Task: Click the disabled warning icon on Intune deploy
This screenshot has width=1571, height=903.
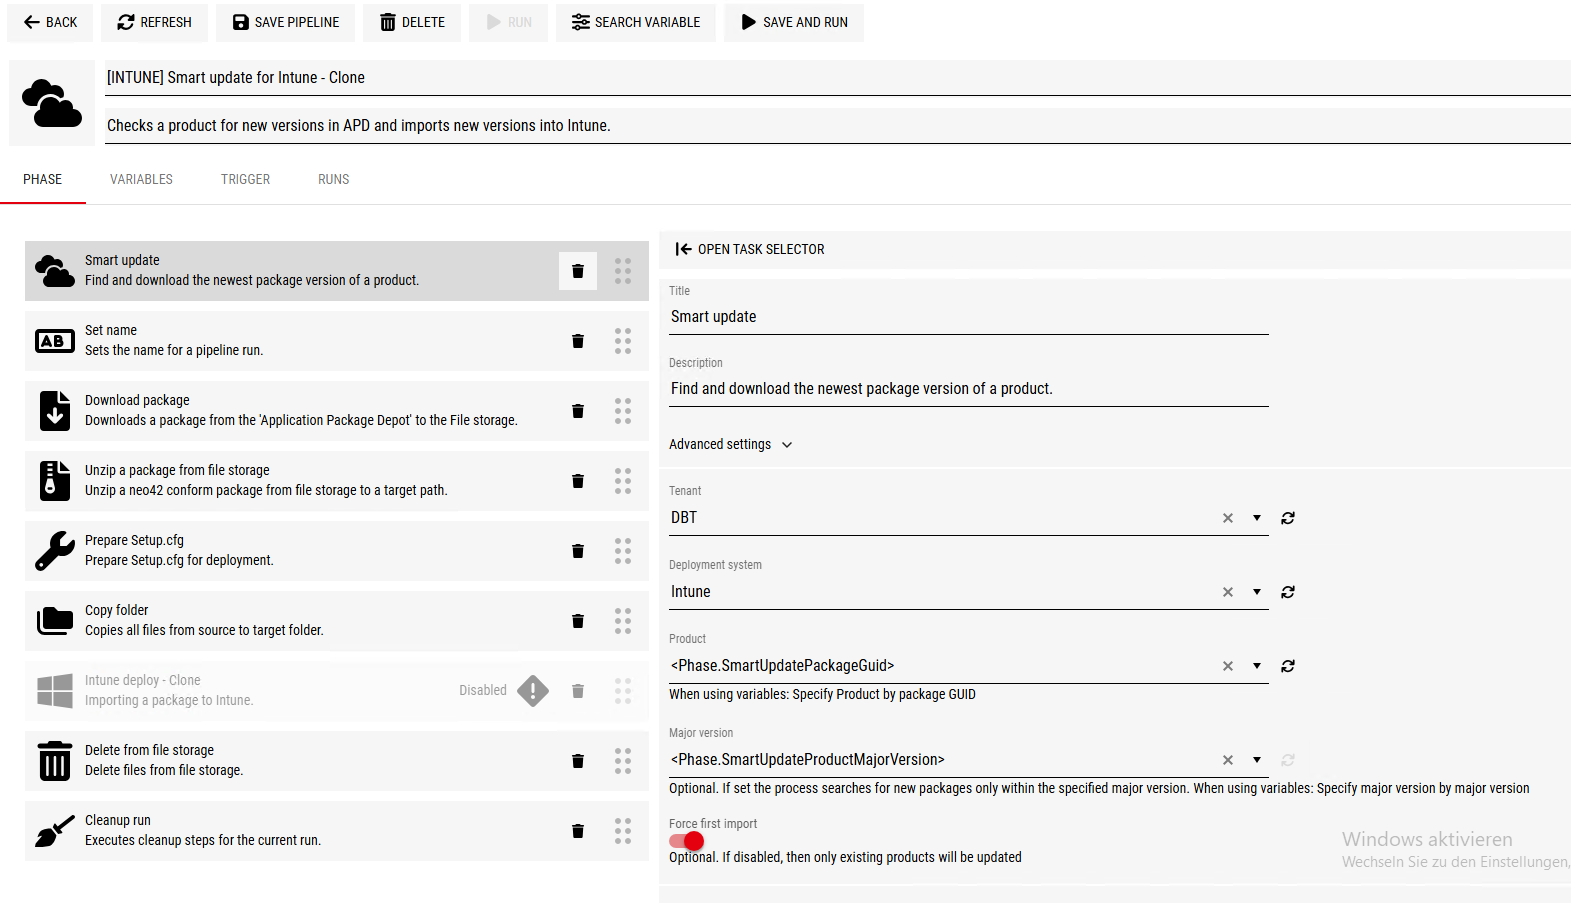Action: 533,691
